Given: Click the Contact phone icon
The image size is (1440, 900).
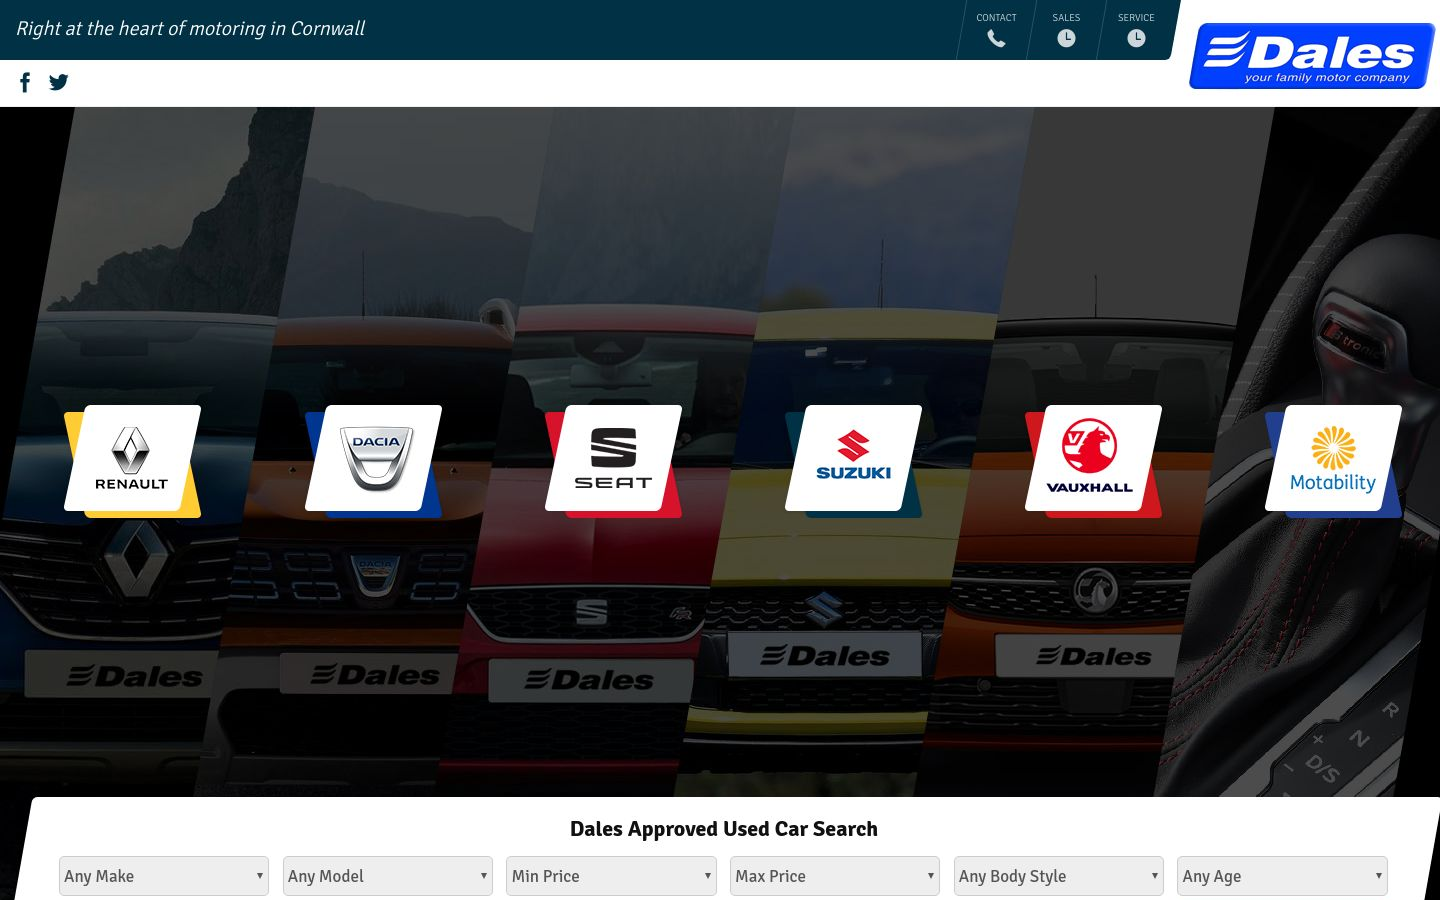Looking at the screenshot, I should tap(996, 38).
